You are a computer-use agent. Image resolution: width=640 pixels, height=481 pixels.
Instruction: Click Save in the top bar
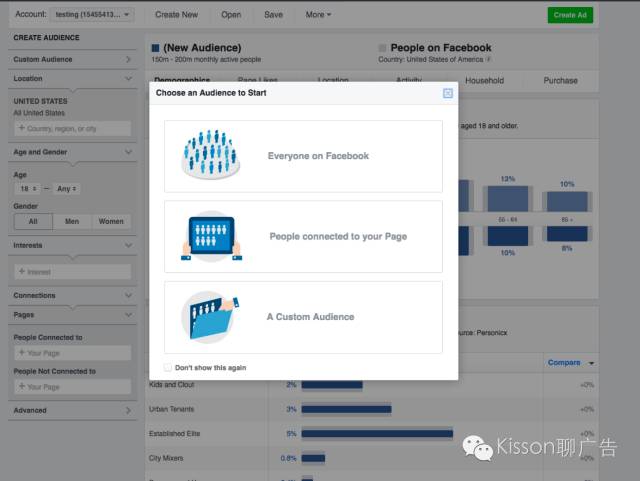coord(273,15)
